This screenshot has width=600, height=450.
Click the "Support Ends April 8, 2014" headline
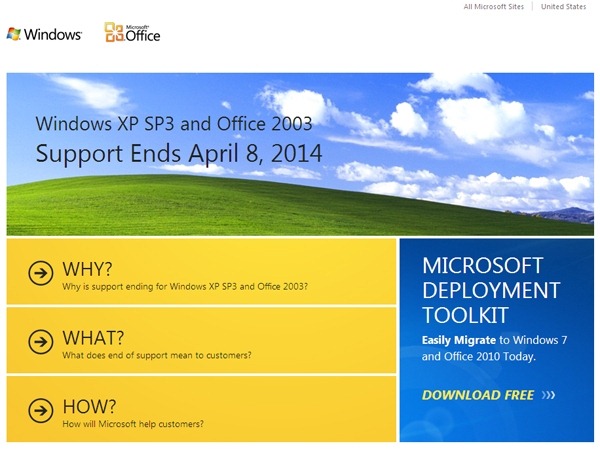[179, 154]
